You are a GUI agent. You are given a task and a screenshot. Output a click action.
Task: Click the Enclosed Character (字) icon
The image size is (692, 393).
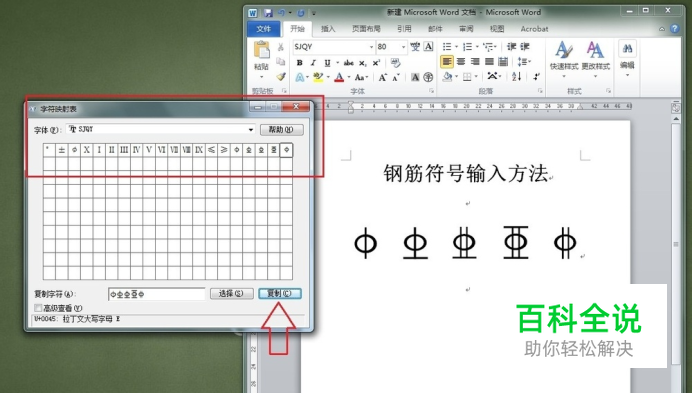coord(428,78)
